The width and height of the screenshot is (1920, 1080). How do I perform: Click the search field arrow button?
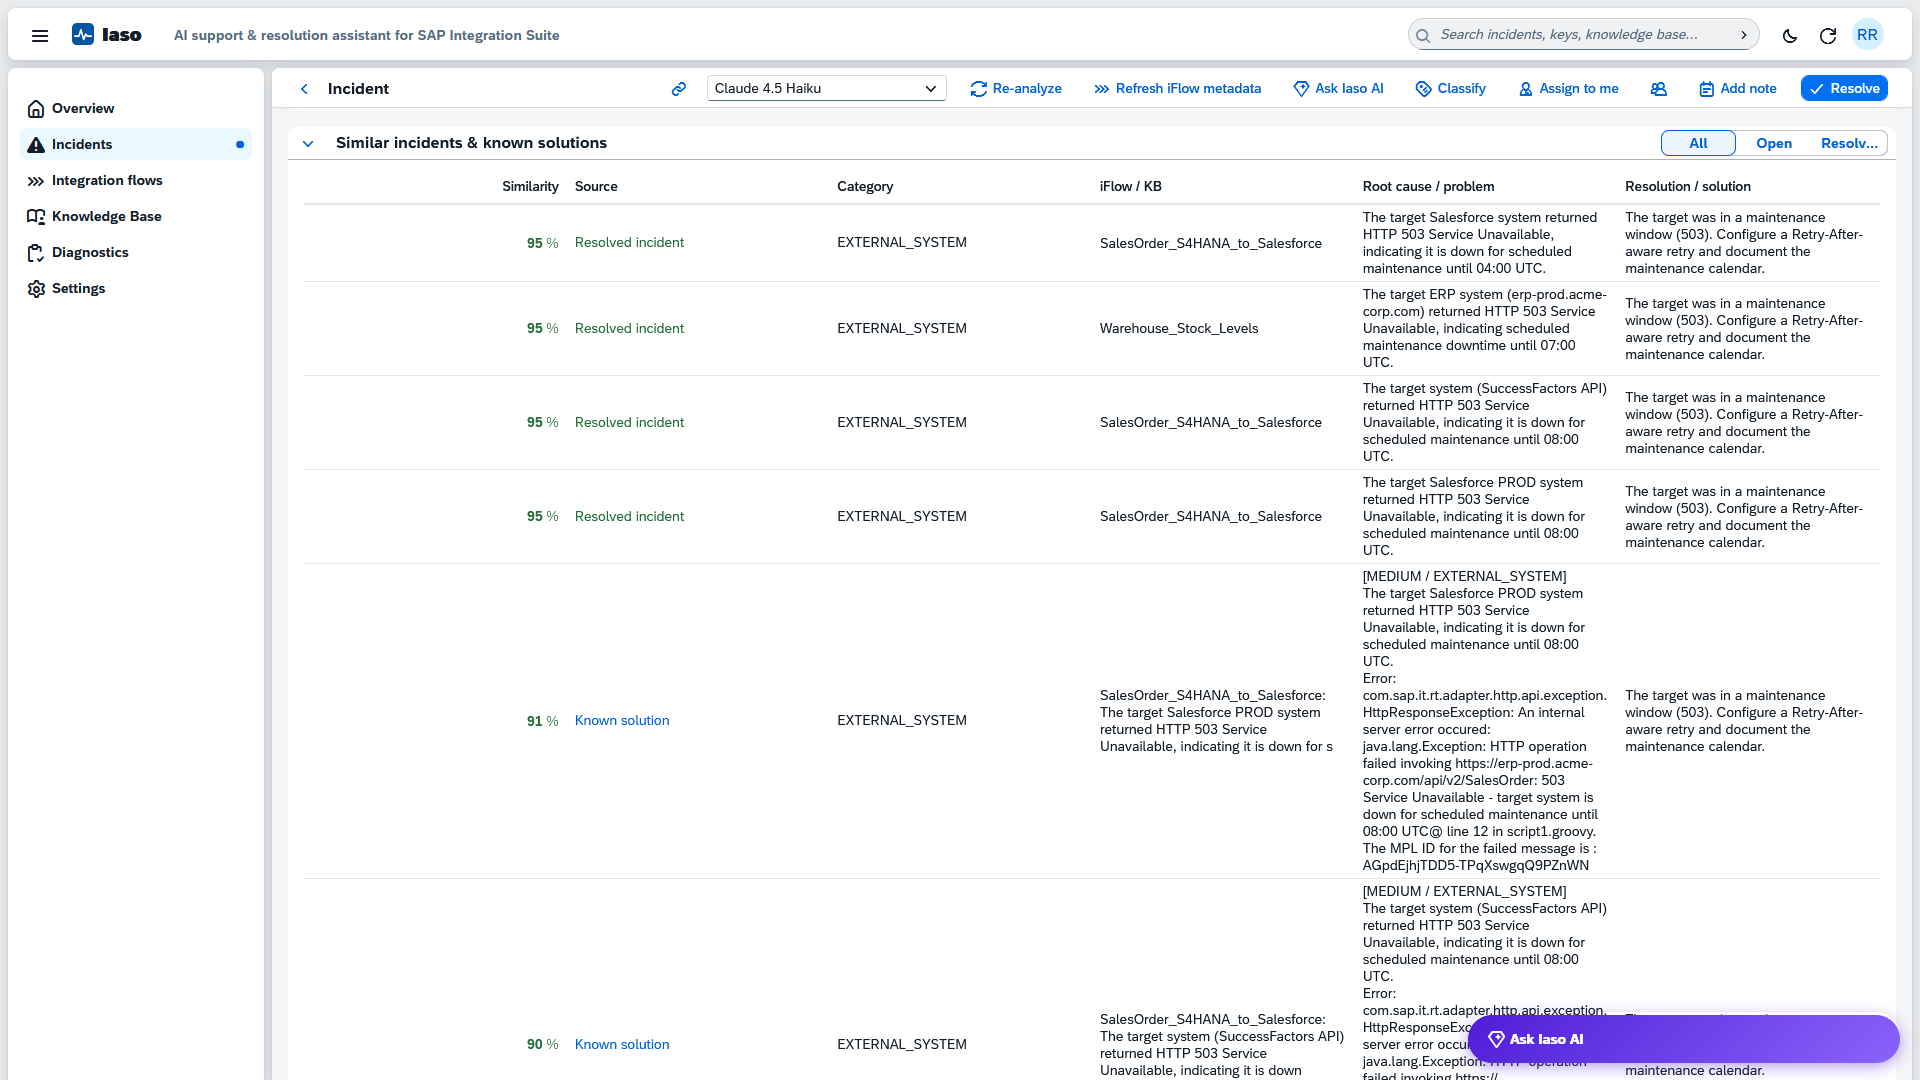click(1744, 35)
